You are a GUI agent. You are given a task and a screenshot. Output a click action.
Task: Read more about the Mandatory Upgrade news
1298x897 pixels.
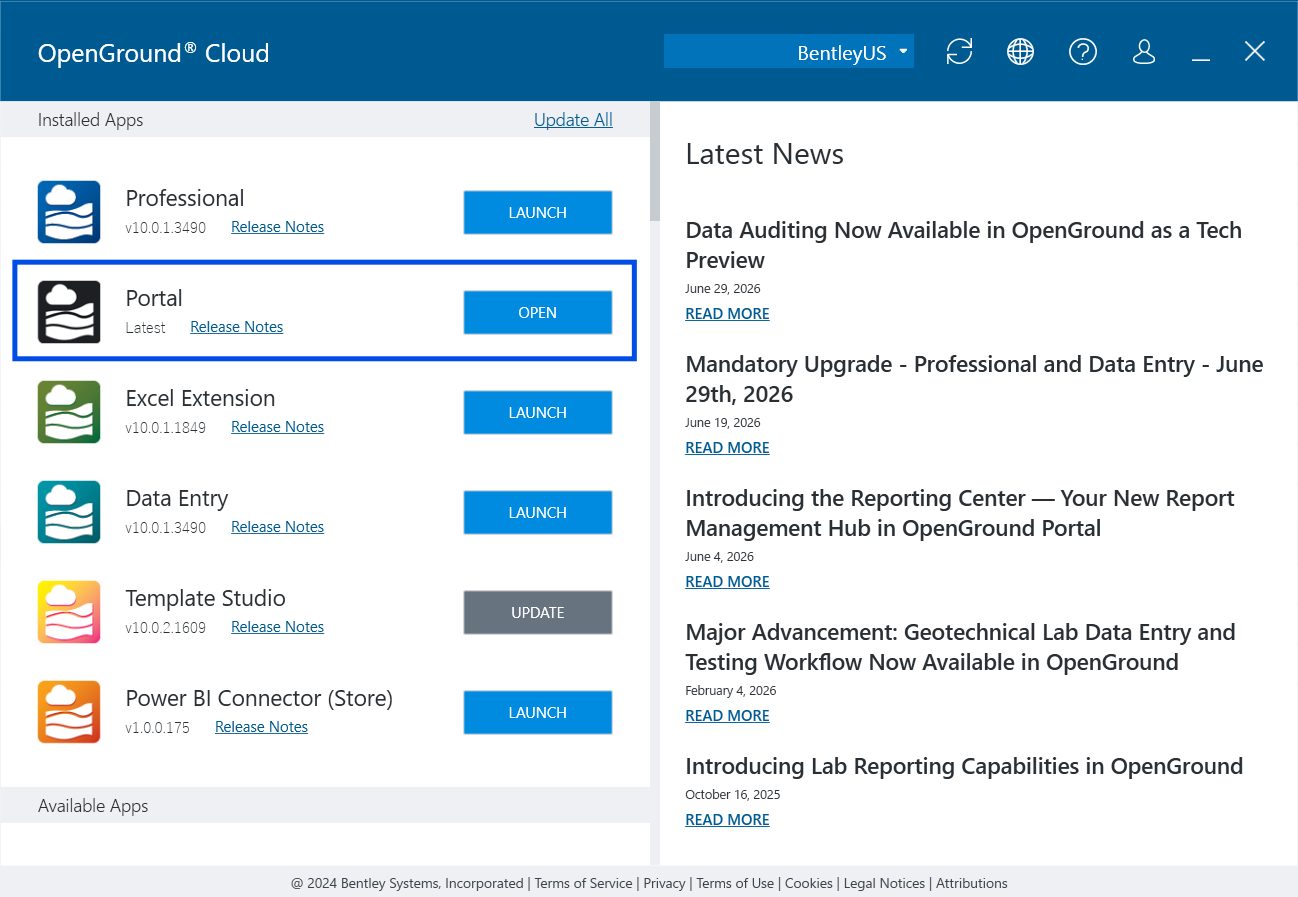(727, 448)
